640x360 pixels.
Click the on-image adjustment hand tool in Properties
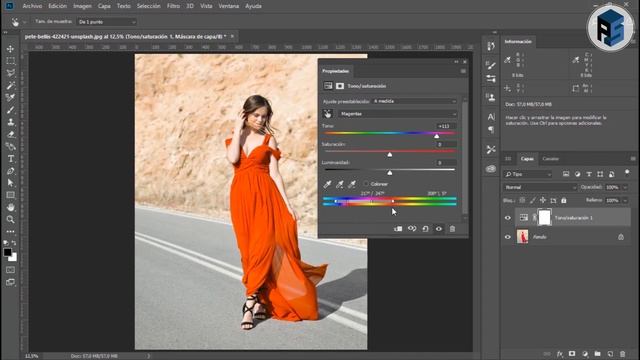point(328,114)
